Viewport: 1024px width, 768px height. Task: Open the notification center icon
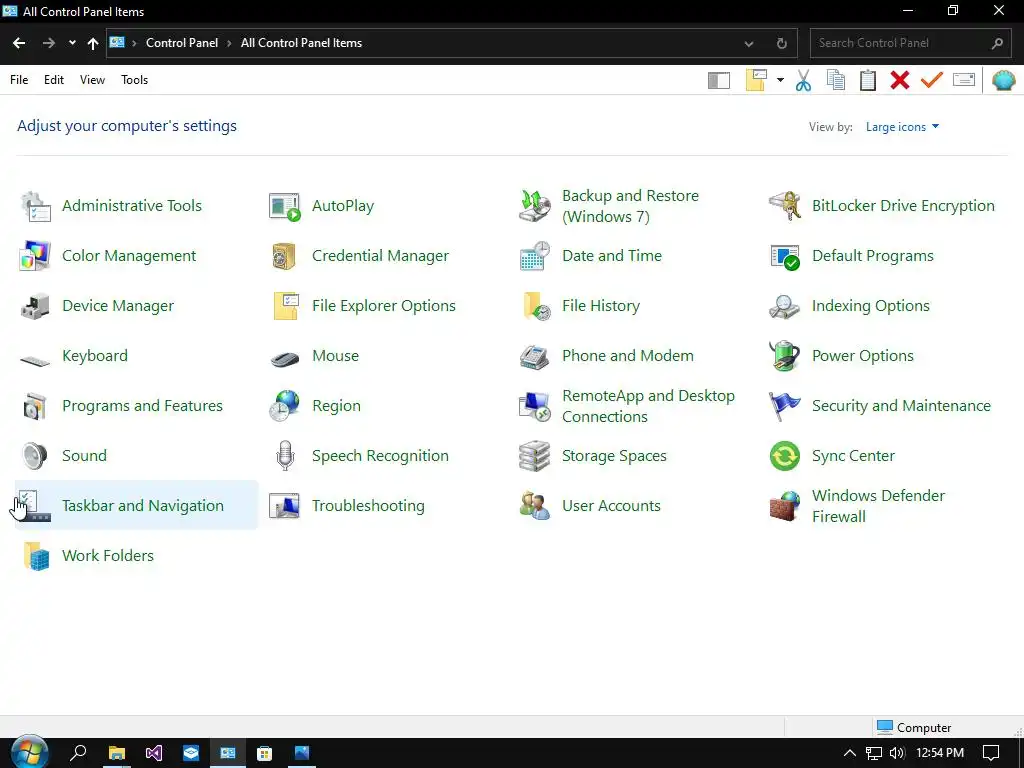[991, 753]
